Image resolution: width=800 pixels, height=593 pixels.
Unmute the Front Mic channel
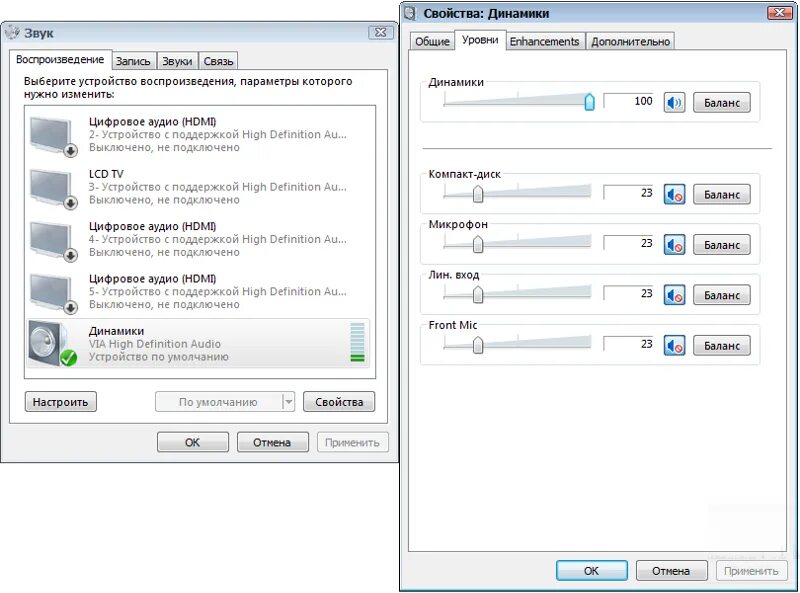pyautogui.click(x=674, y=345)
